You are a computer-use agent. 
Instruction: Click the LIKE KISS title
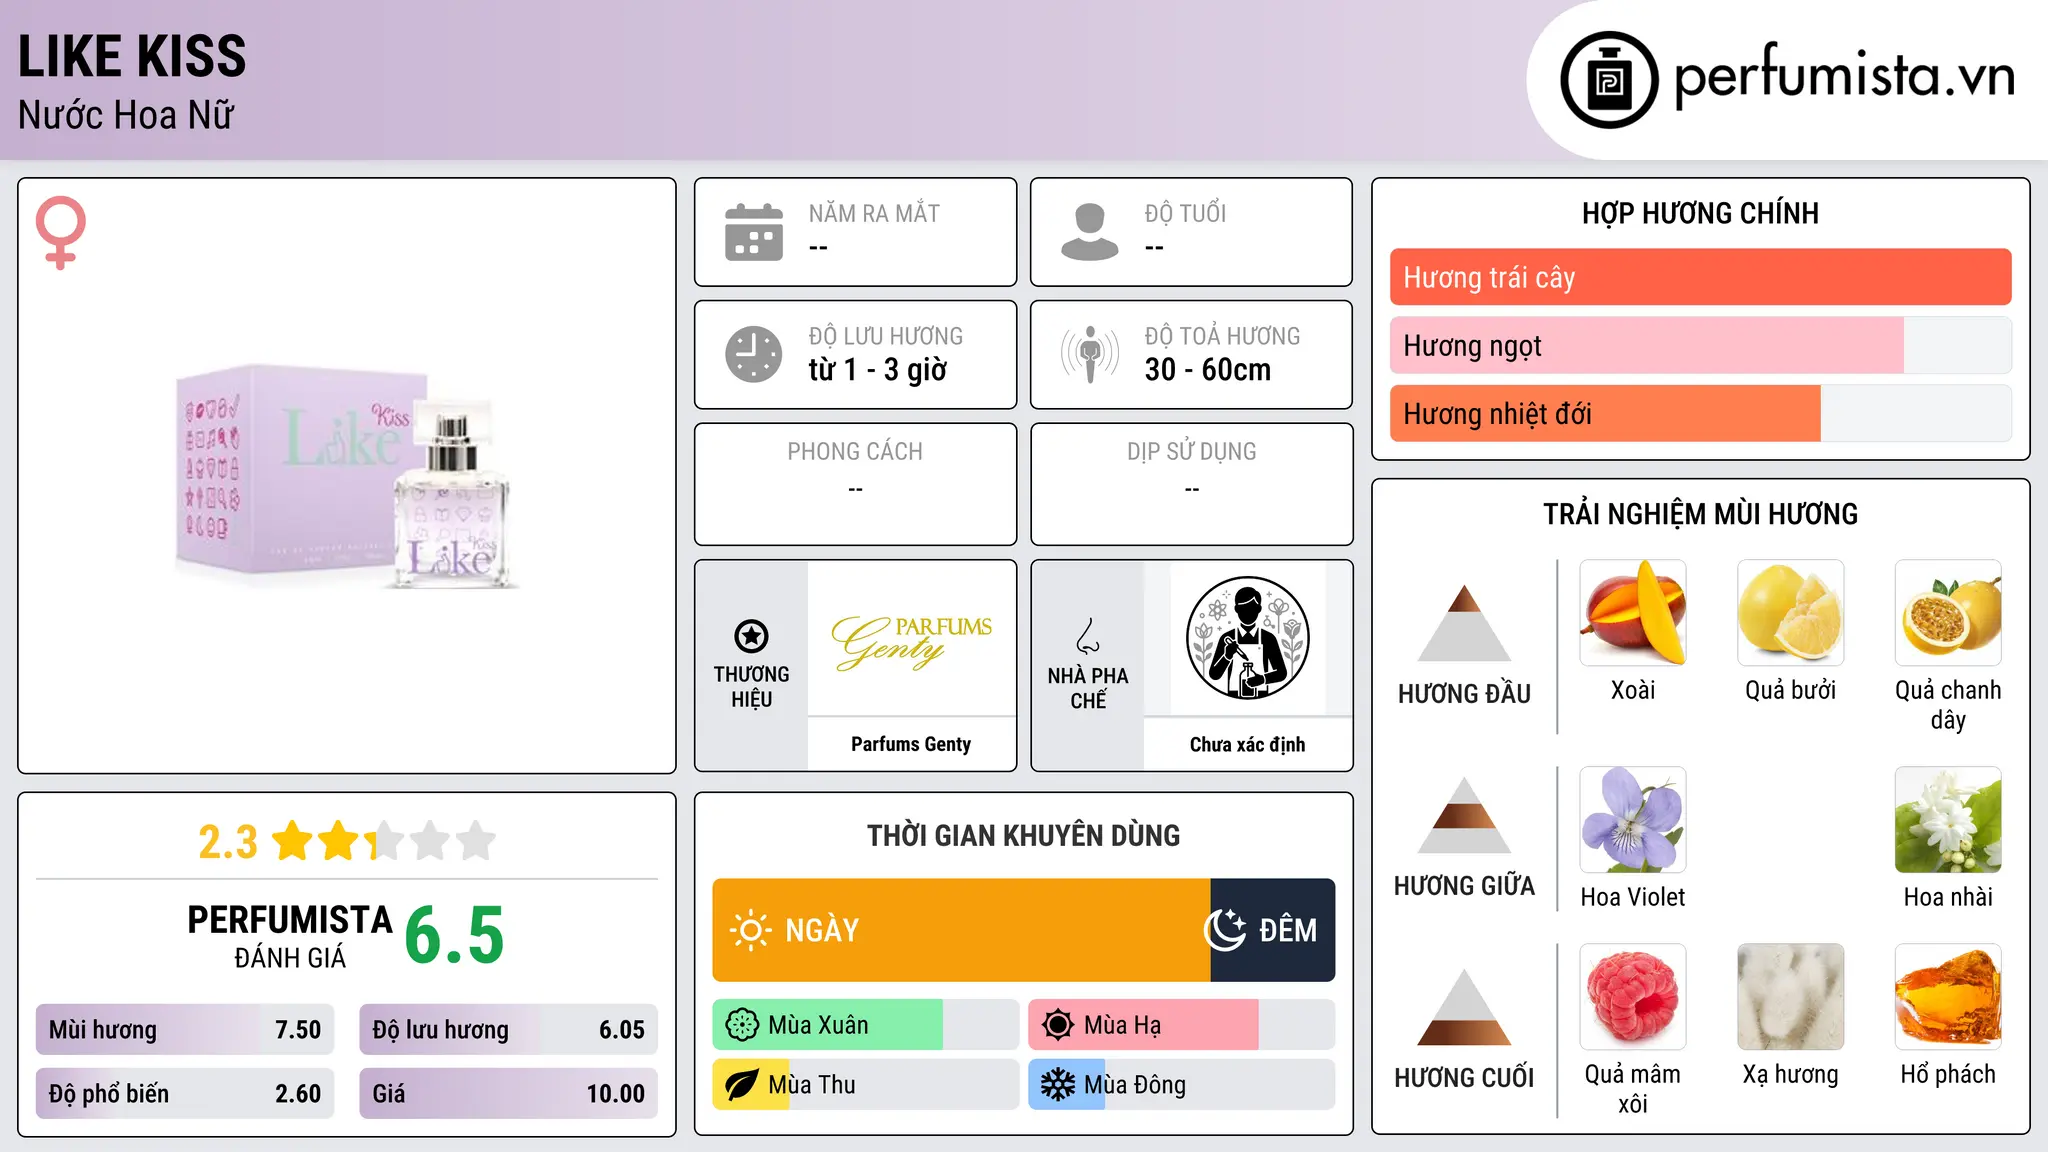[132, 56]
